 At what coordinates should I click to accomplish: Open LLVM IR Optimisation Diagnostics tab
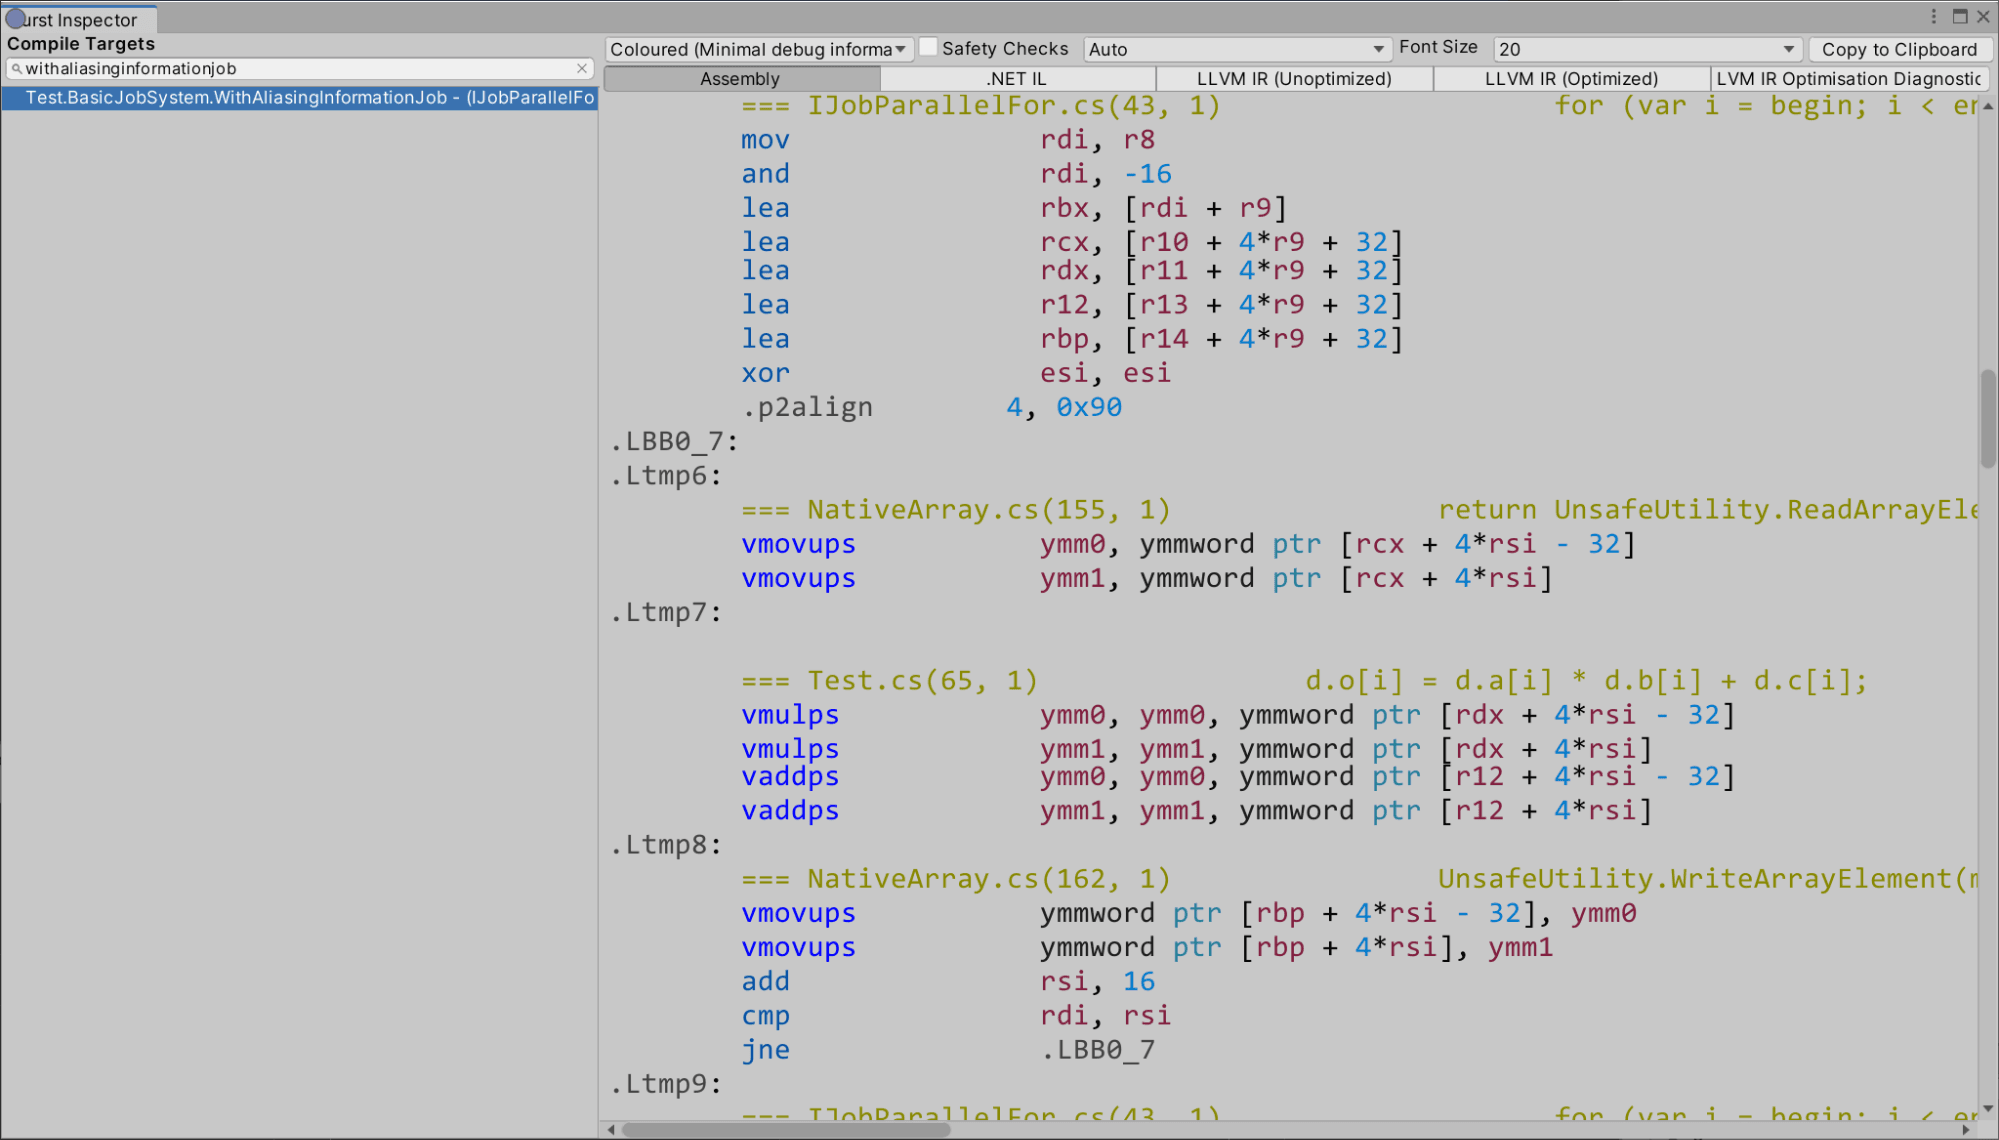[x=1849, y=78]
